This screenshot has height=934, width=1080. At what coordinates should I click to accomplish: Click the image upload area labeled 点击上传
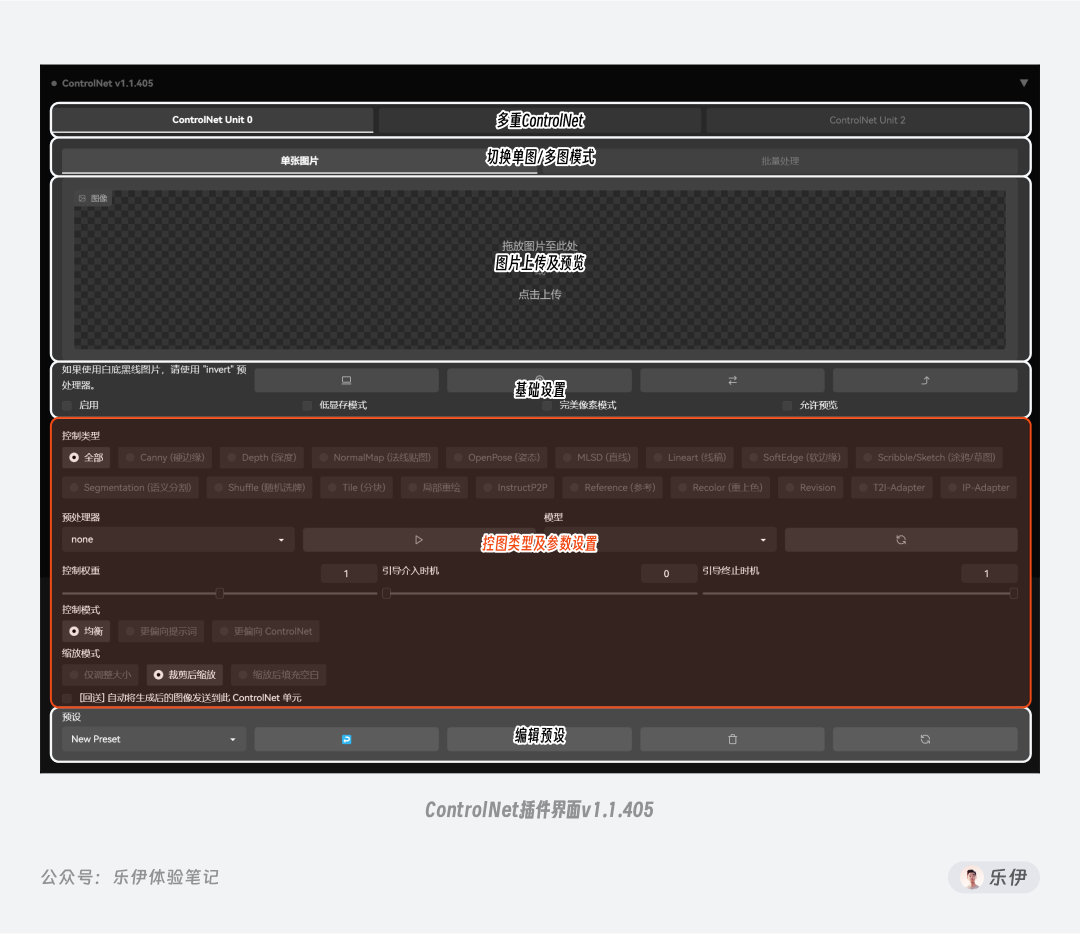(x=540, y=295)
